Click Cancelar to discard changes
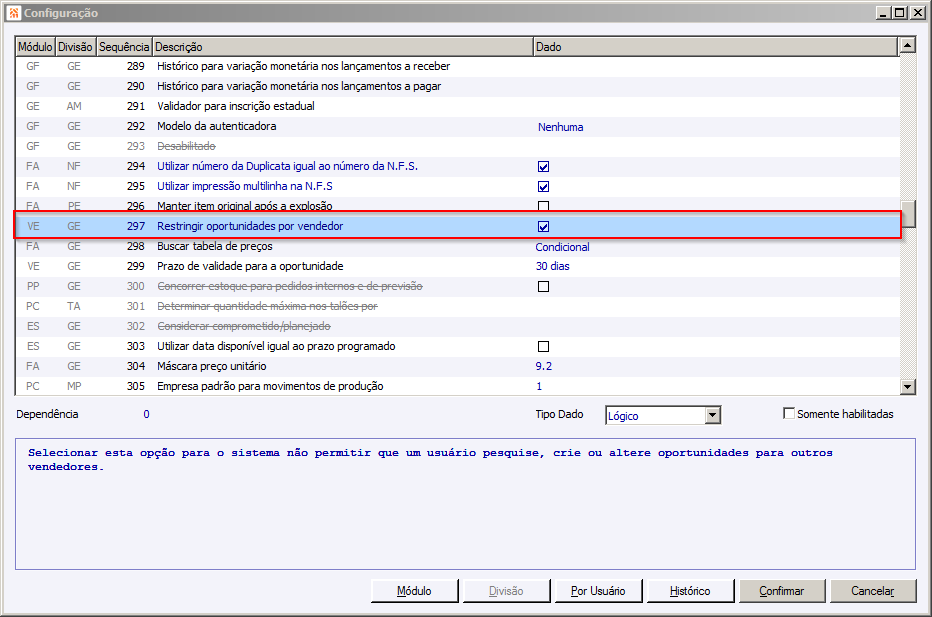This screenshot has height=617, width=932. [873, 591]
